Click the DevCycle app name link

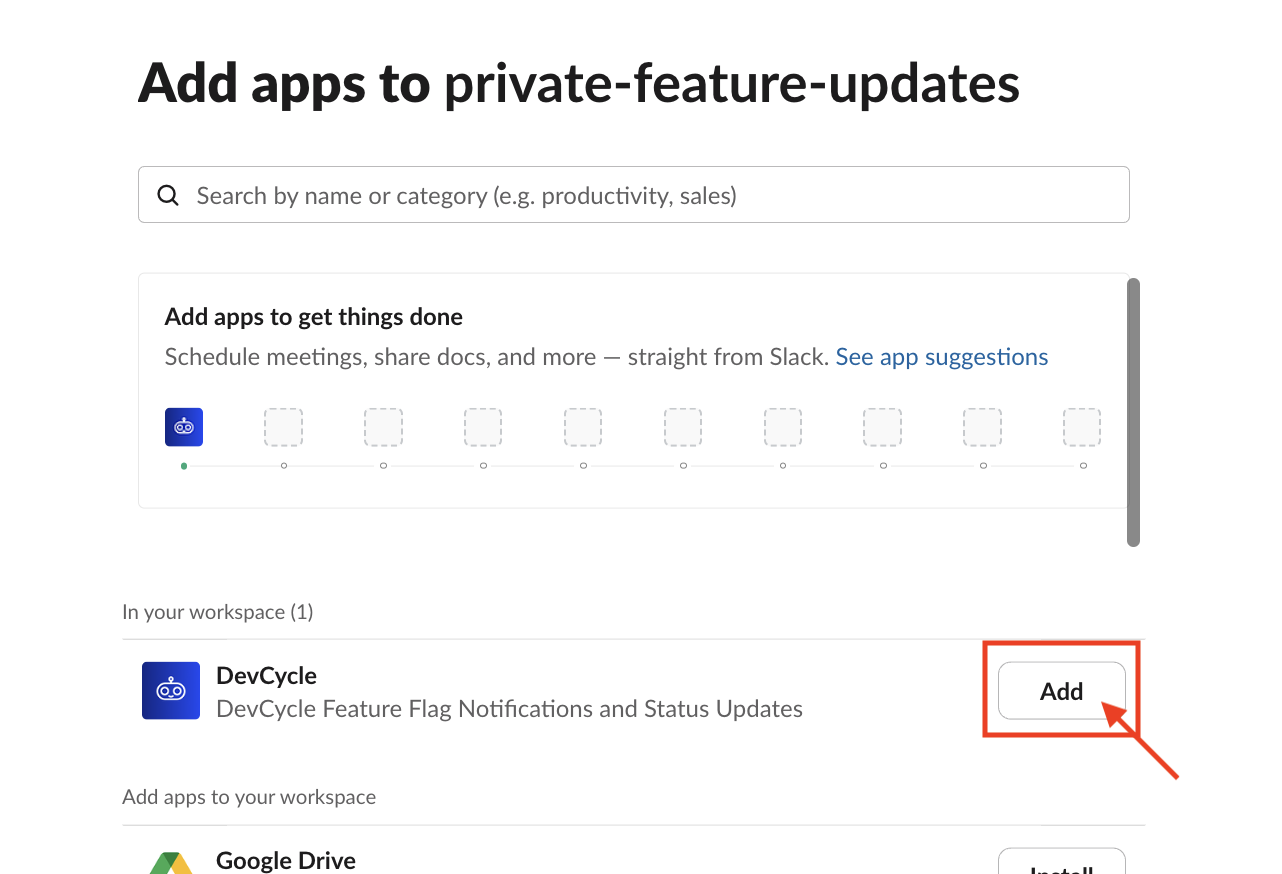(266, 675)
